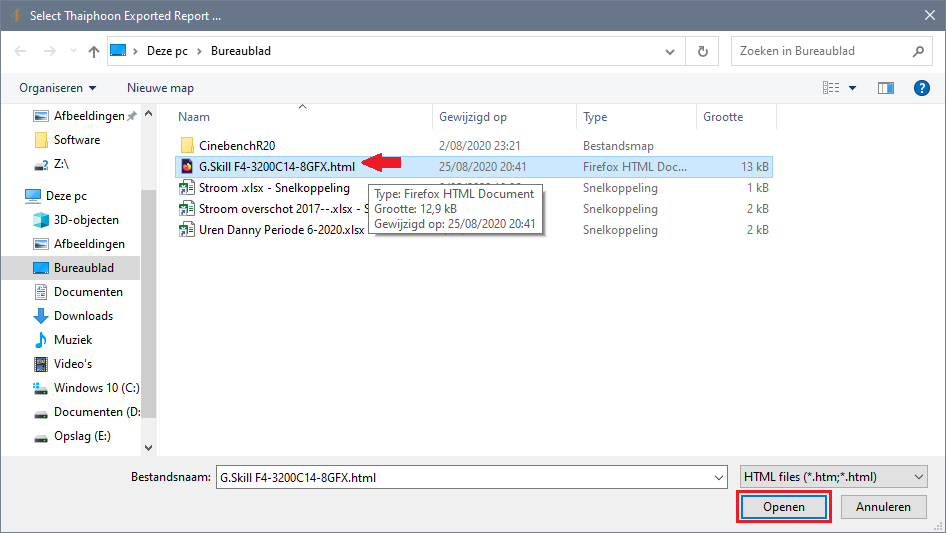Image resolution: width=946 pixels, height=533 pixels.
Task: Sort by 'Gewijzigd op' column header
Action: coord(473,117)
